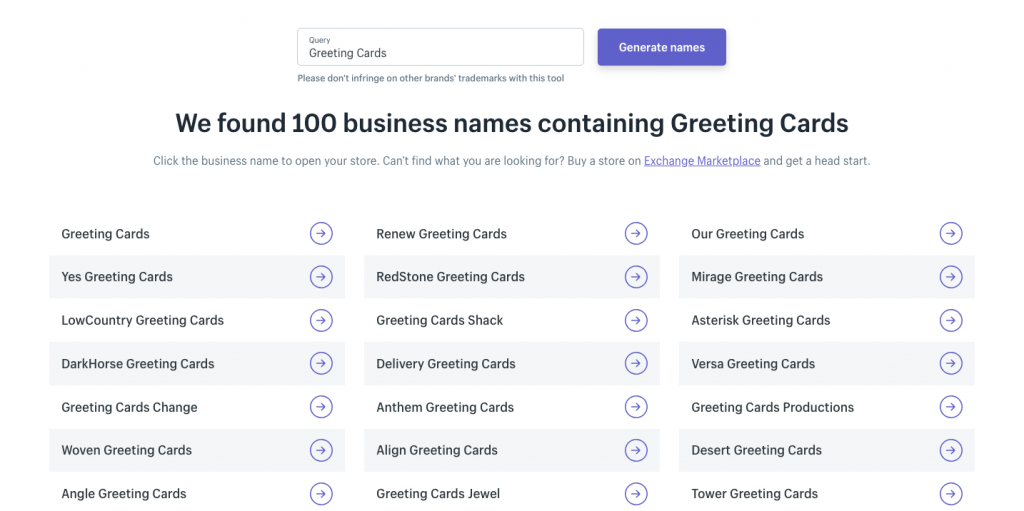Click the Query input field
Screen dimensions: 1024x511
pyautogui.click(x=440, y=48)
